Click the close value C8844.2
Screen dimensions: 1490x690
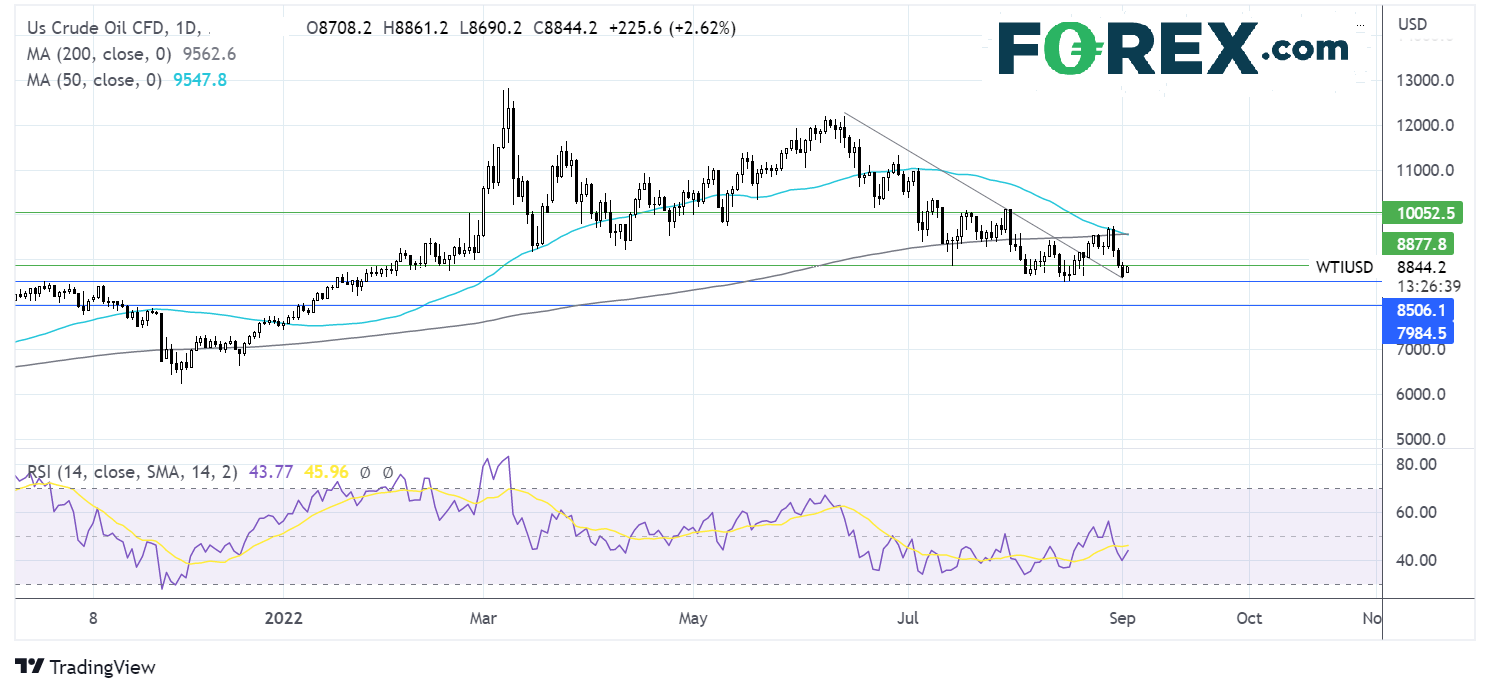tap(563, 29)
